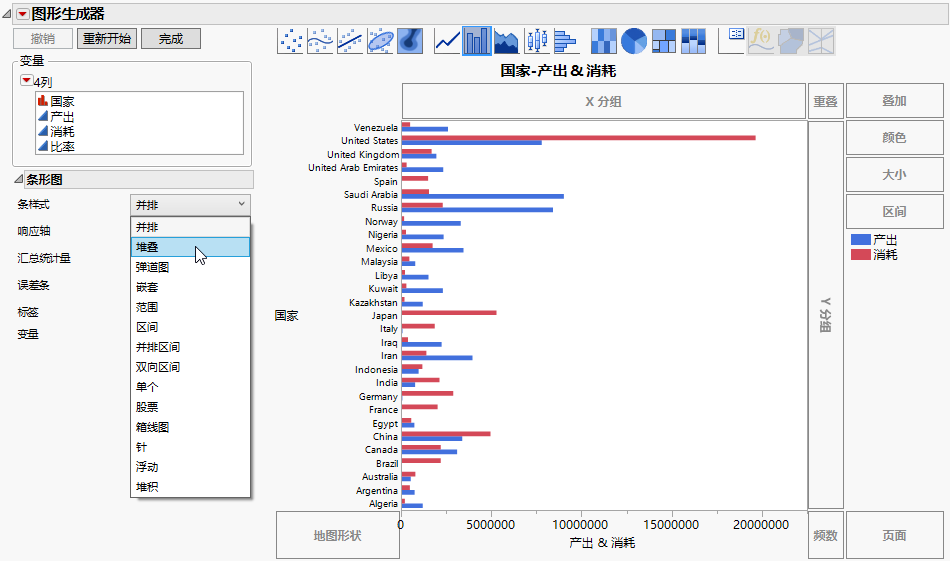Click the 频数 drop zone
Screen dimensions: 950x561
coord(825,536)
